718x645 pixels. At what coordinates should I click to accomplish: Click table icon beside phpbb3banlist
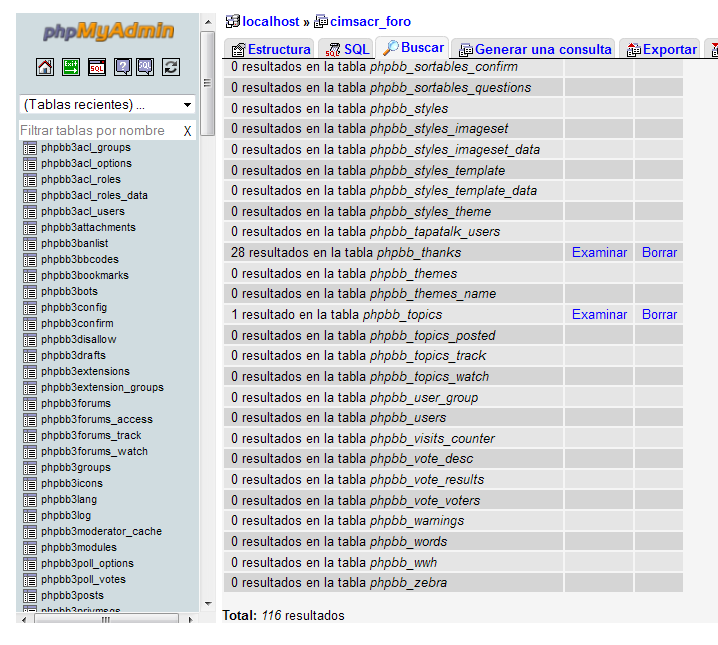pyautogui.click(x=30, y=244)
